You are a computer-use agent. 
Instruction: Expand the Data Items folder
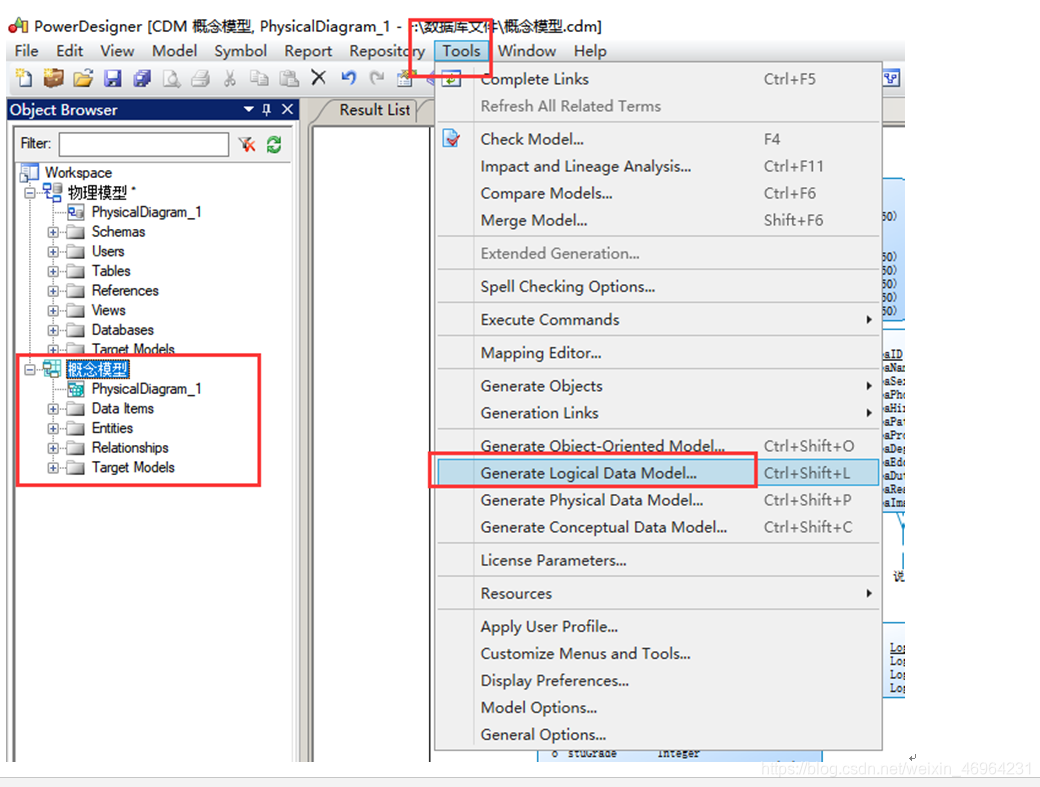coord(52,409)
